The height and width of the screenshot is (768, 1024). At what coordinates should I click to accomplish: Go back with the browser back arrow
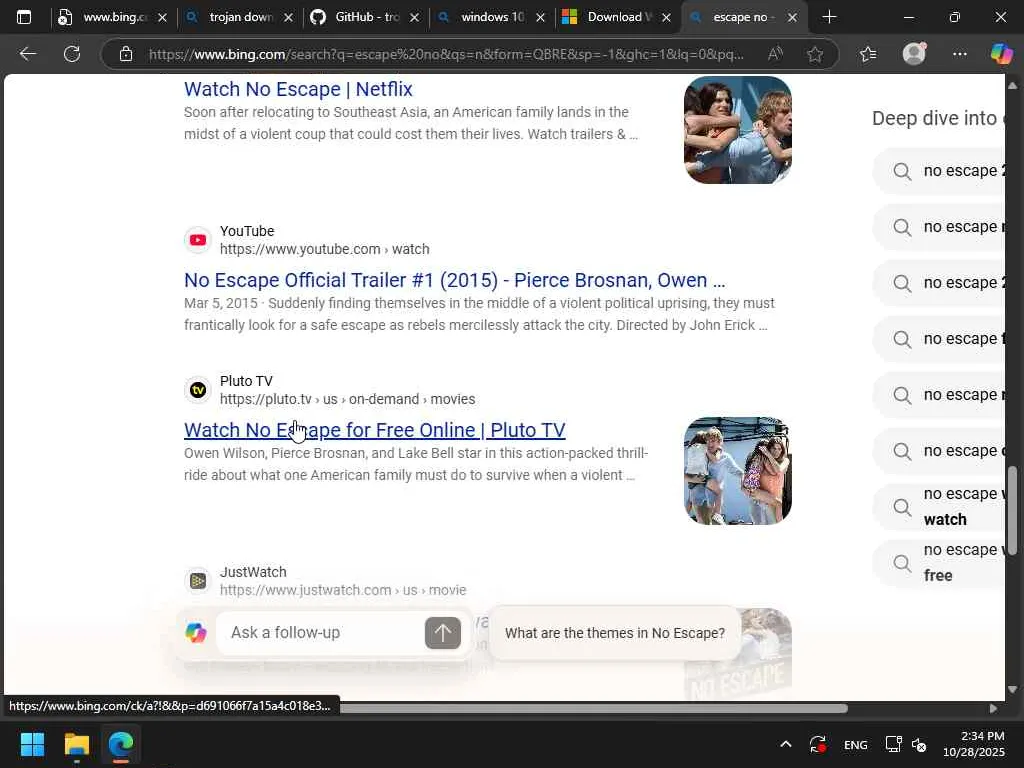click(27, 54)
